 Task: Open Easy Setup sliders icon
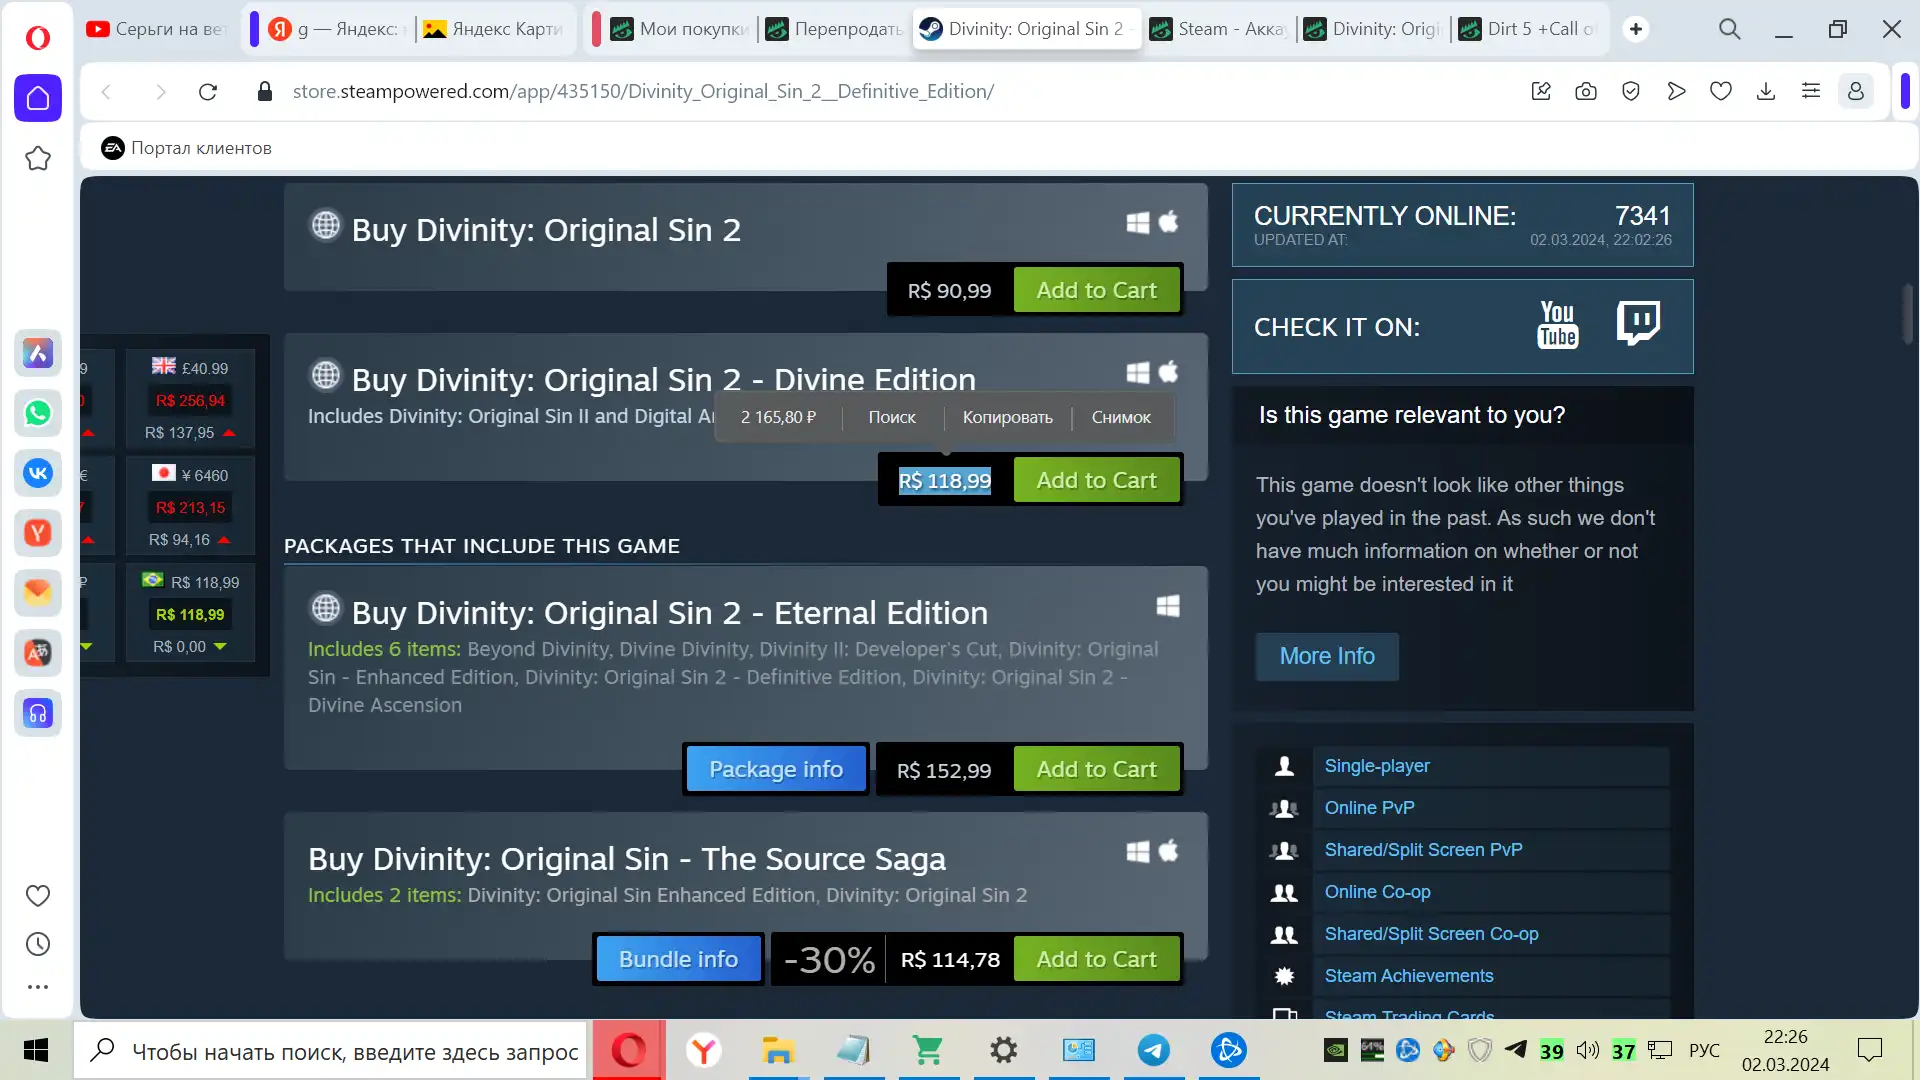click(1811, 92)
